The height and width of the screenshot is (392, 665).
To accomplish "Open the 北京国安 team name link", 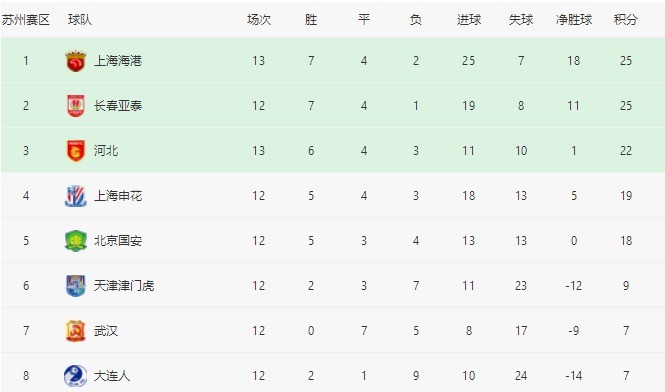I will point(117,241).
